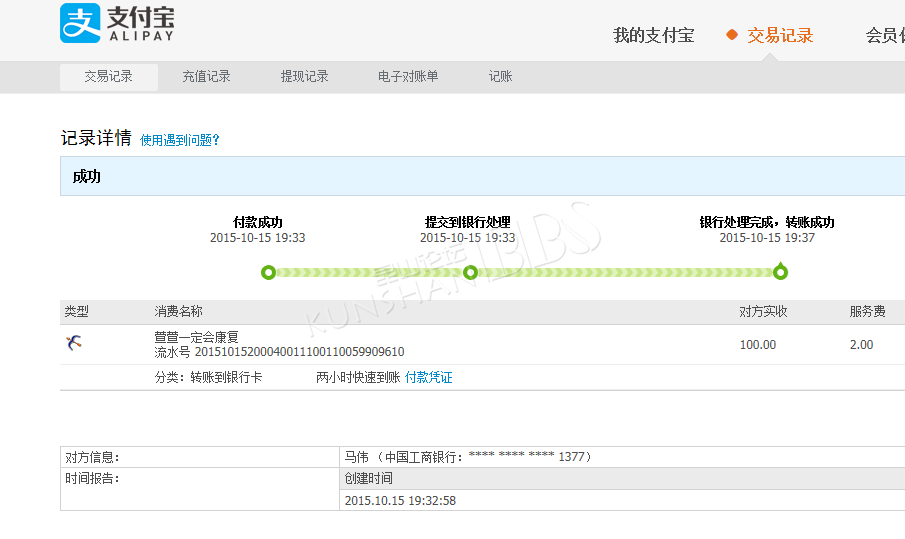
Task: Open the 付款凭证 link
Action: coord(428,377)
